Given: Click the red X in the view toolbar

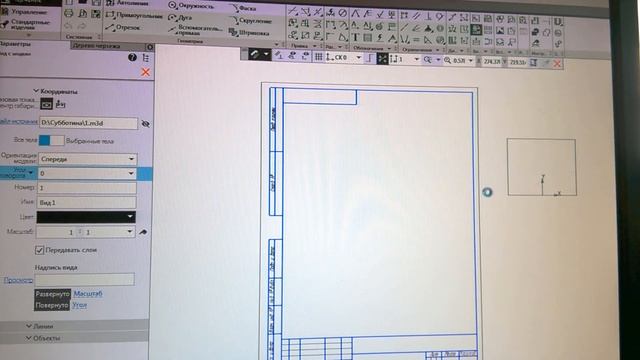Looking at the screenshot, I should [557, 63].
